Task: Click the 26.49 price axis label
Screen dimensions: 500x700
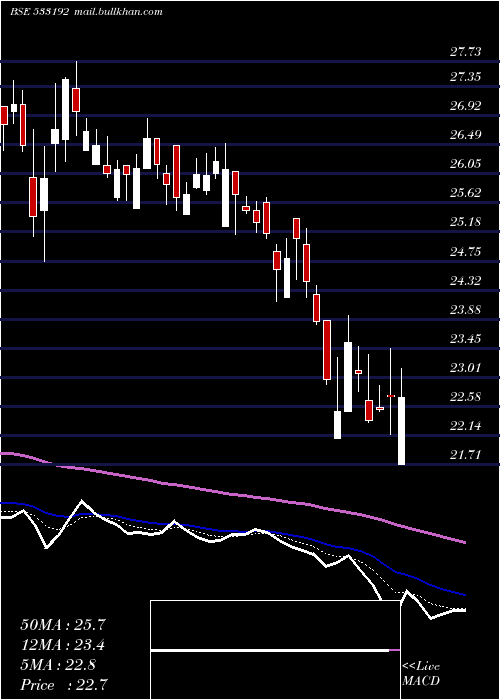Action: 466,135
